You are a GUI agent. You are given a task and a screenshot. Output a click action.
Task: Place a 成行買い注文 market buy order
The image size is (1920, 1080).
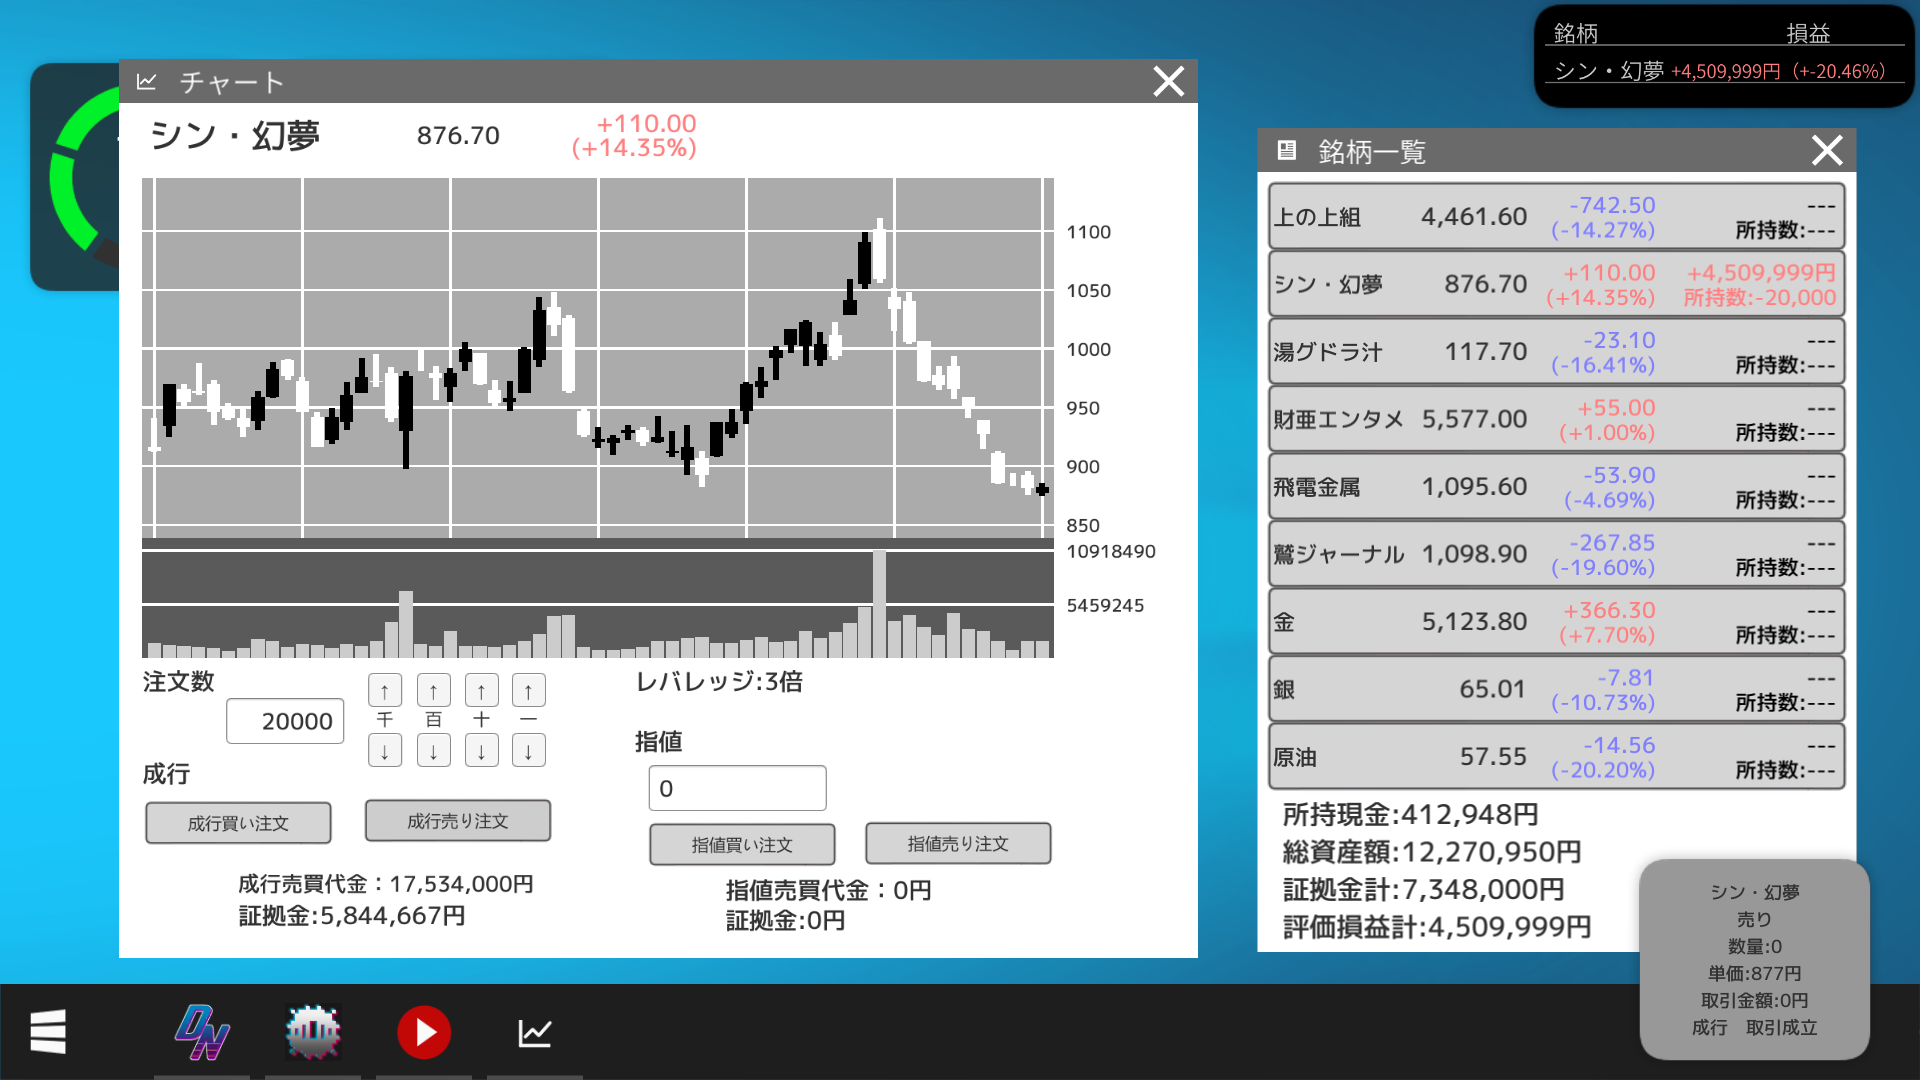[238, 823]
